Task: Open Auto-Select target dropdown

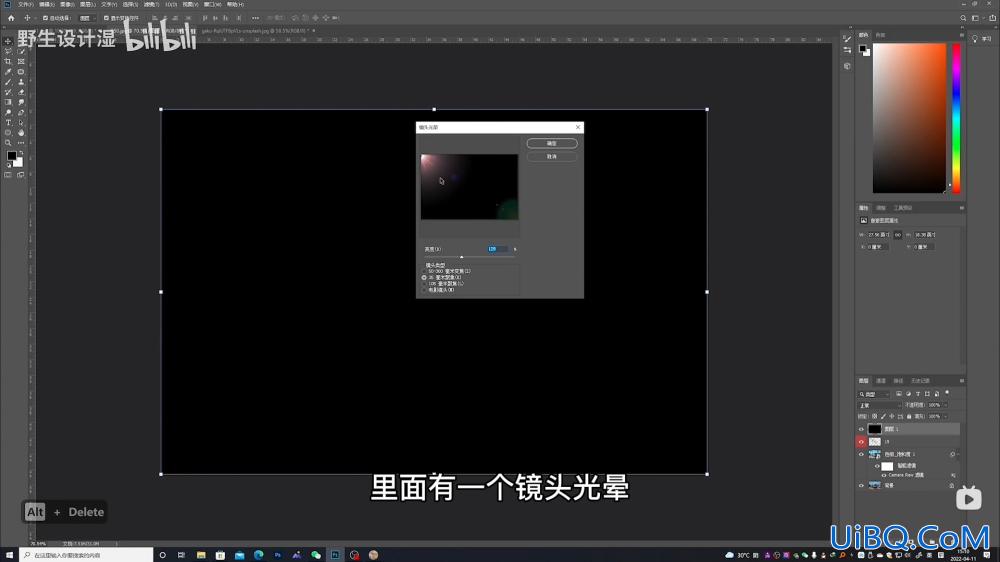Action: tap(86, 18)
